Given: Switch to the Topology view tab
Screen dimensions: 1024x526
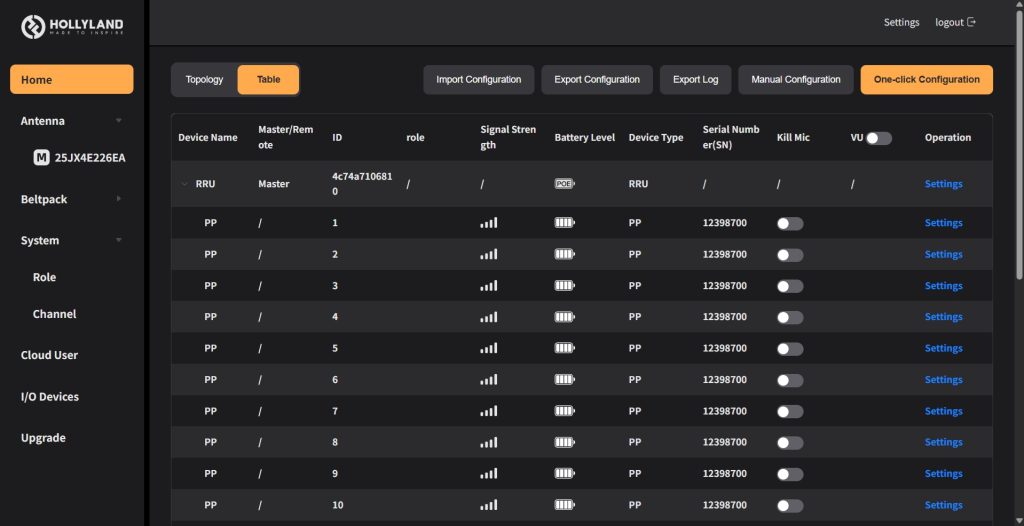Looking at the screenshot, I should tap(205, 80).
